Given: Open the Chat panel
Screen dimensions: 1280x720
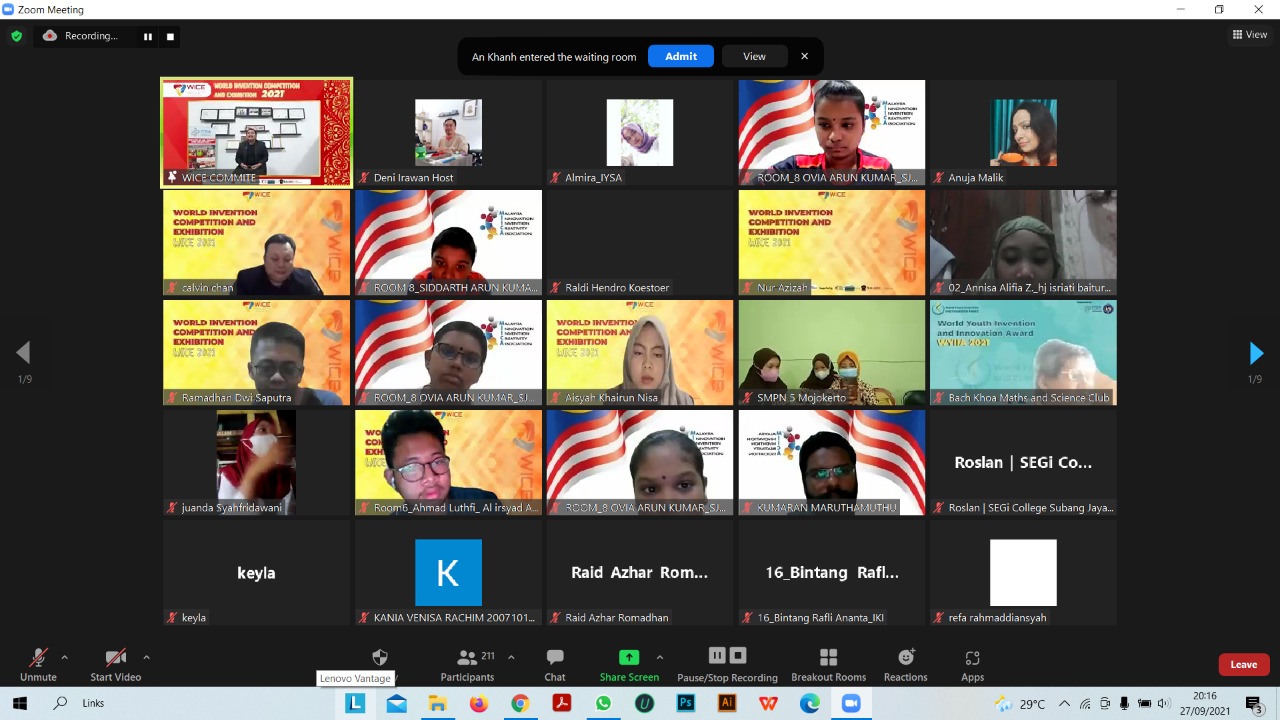Looking at the screenshot, I should (555, 664).
